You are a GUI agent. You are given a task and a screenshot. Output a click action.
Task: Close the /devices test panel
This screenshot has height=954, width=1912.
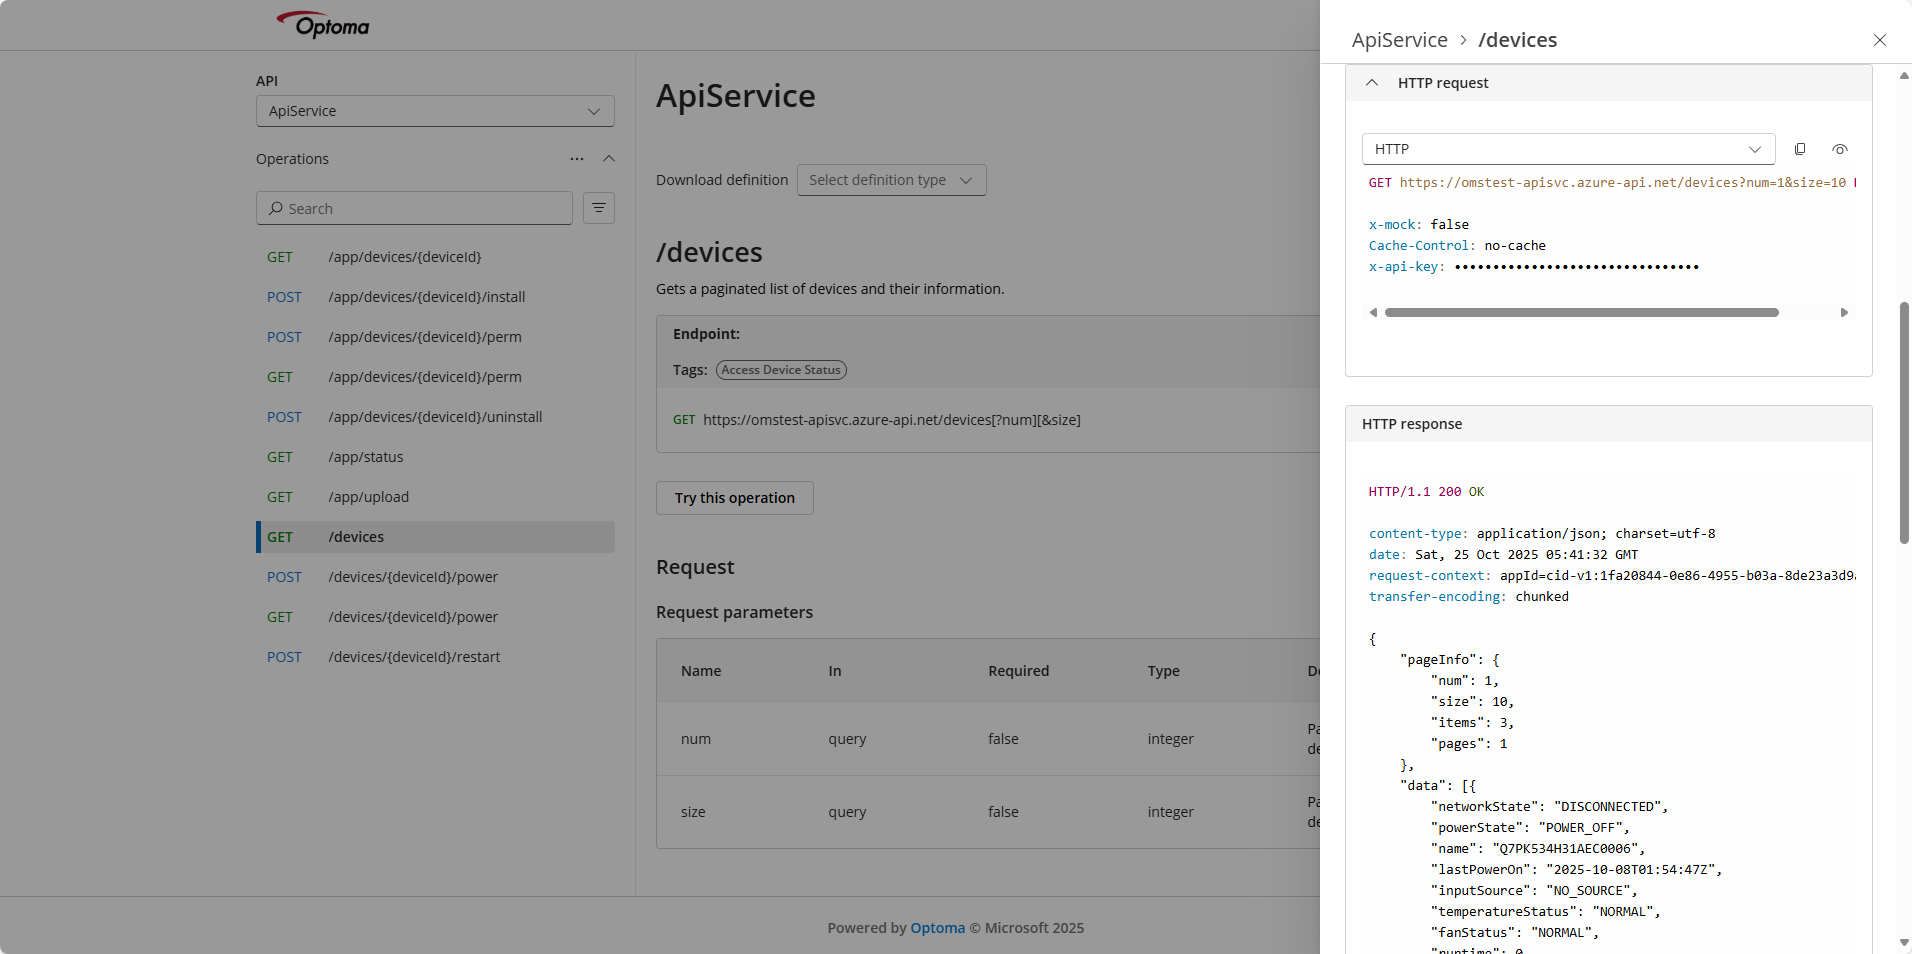[x=1879, y=40]
